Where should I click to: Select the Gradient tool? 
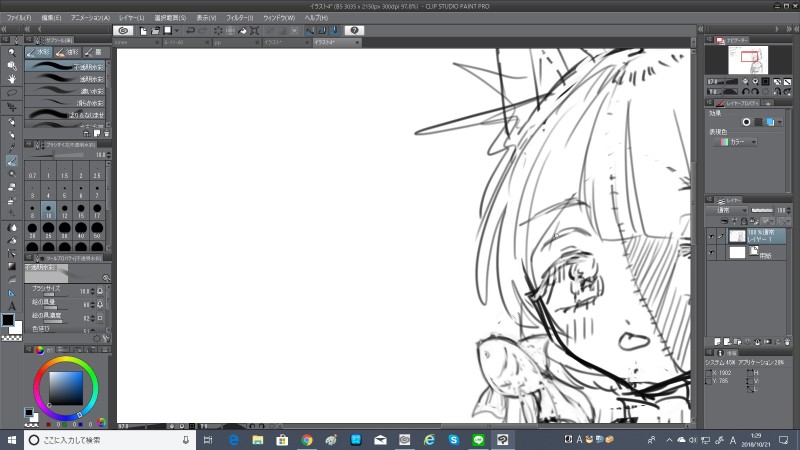(x=12, y=266)
